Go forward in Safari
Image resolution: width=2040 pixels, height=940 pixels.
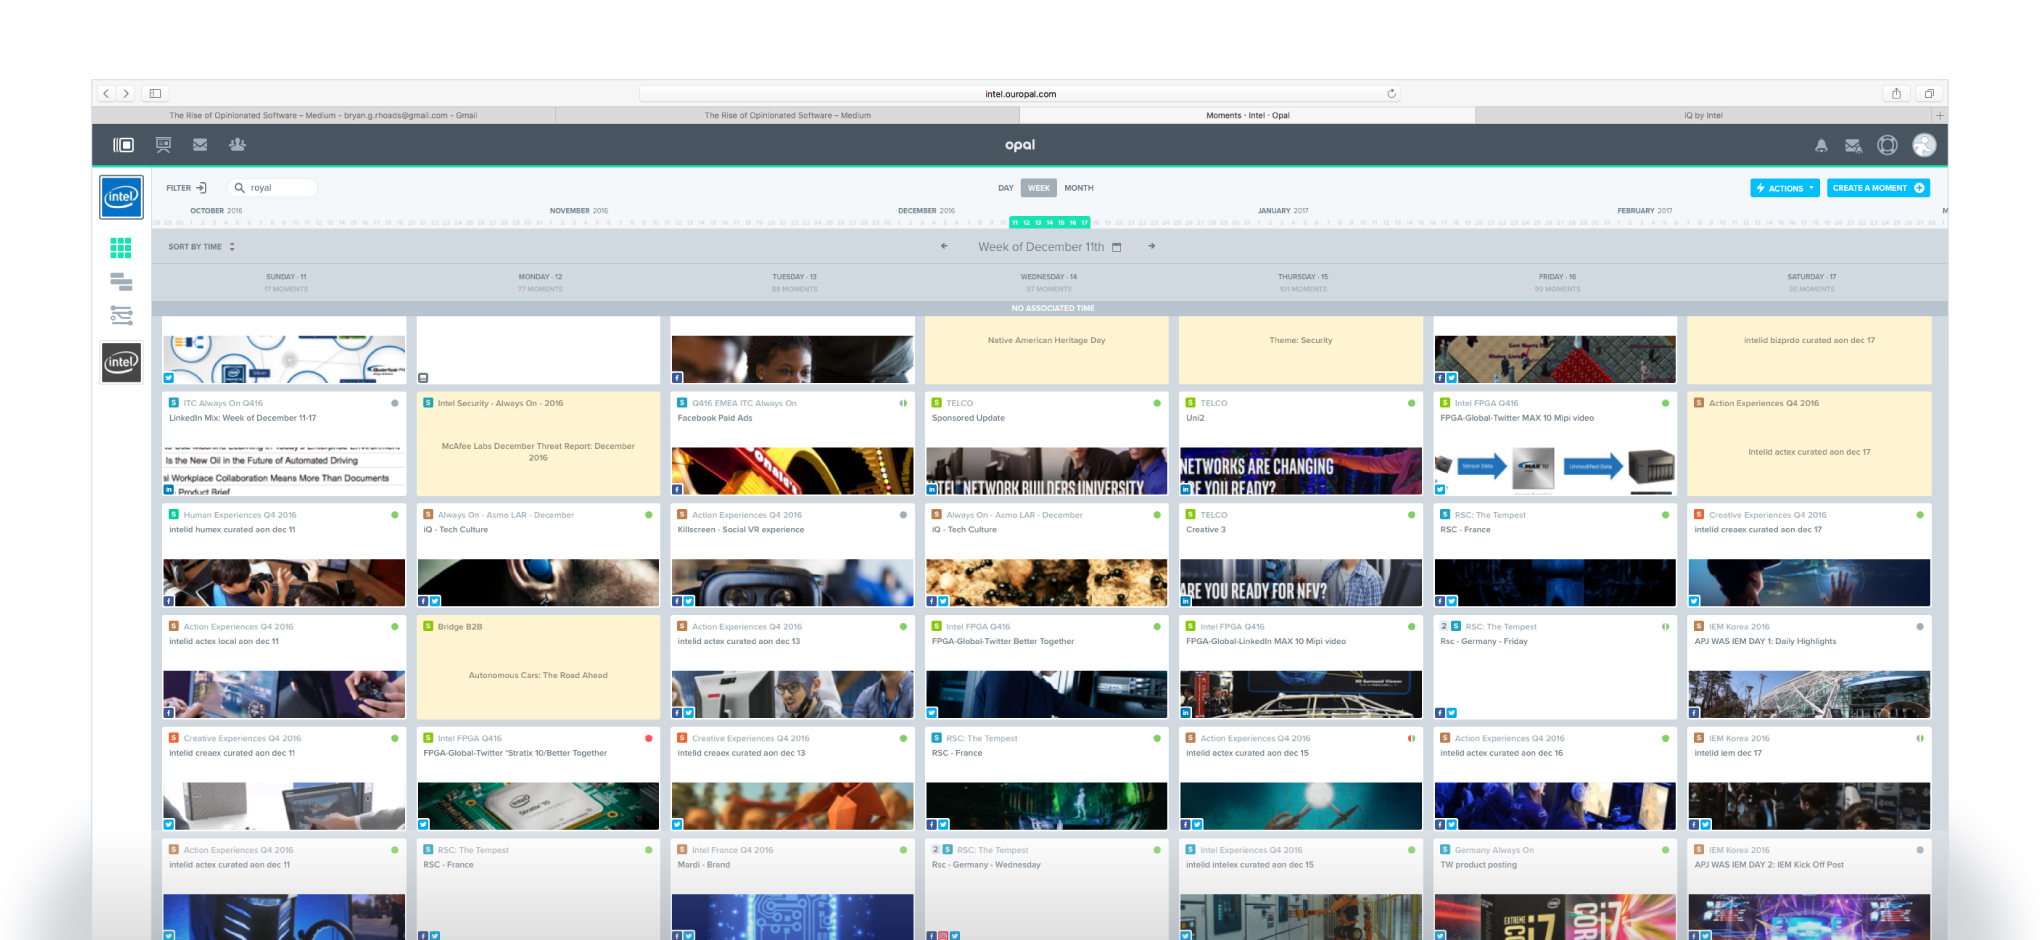click(126, 94)
